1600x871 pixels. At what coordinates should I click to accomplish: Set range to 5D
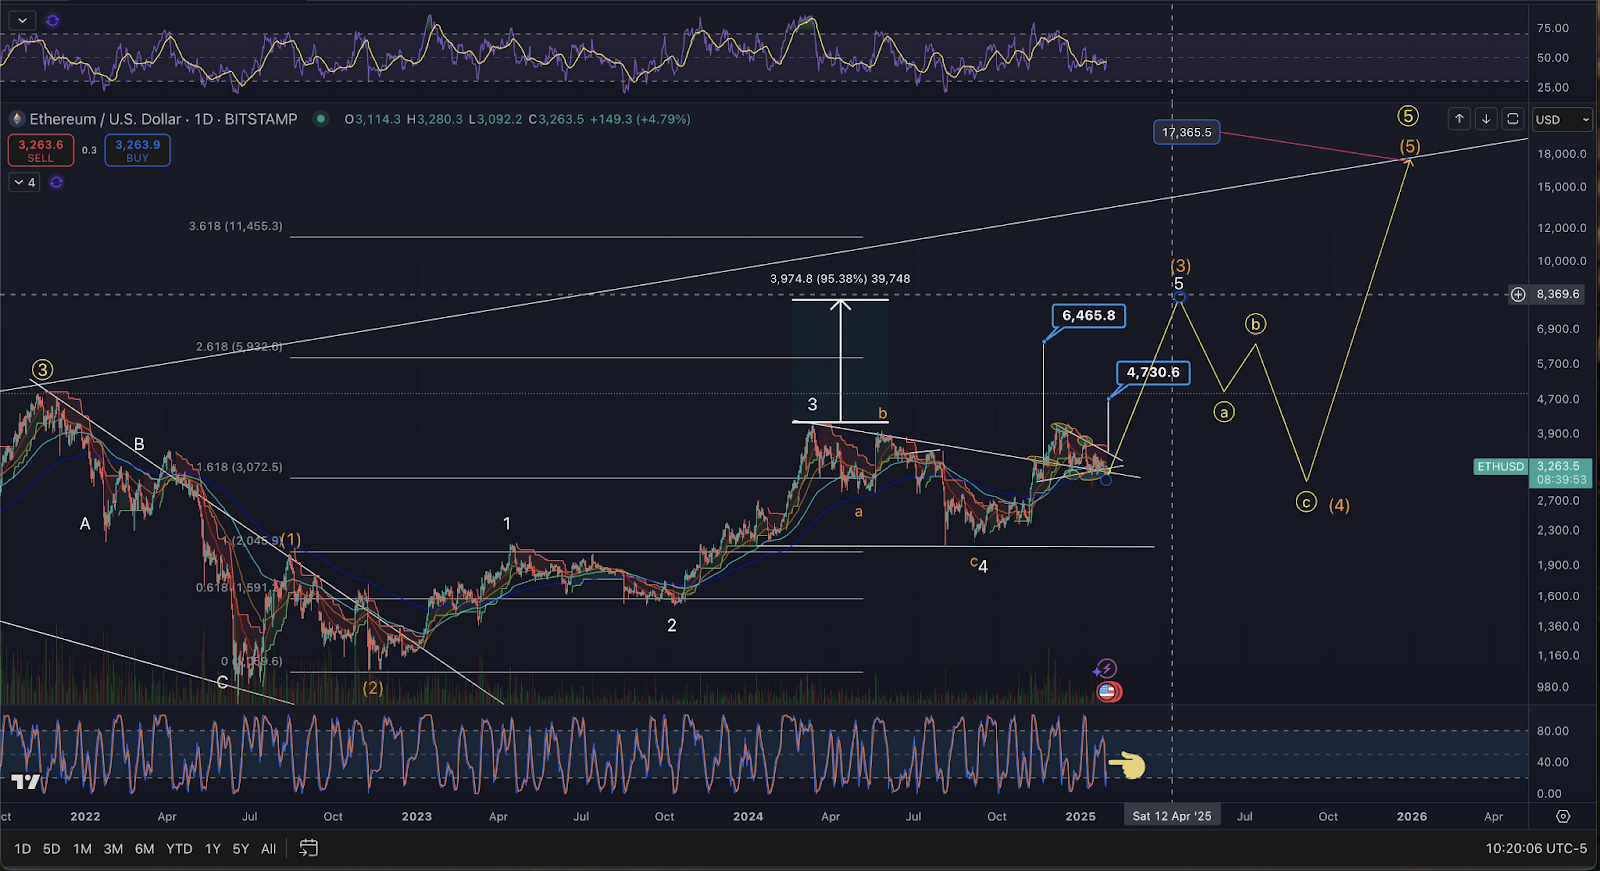pos(51,848)
